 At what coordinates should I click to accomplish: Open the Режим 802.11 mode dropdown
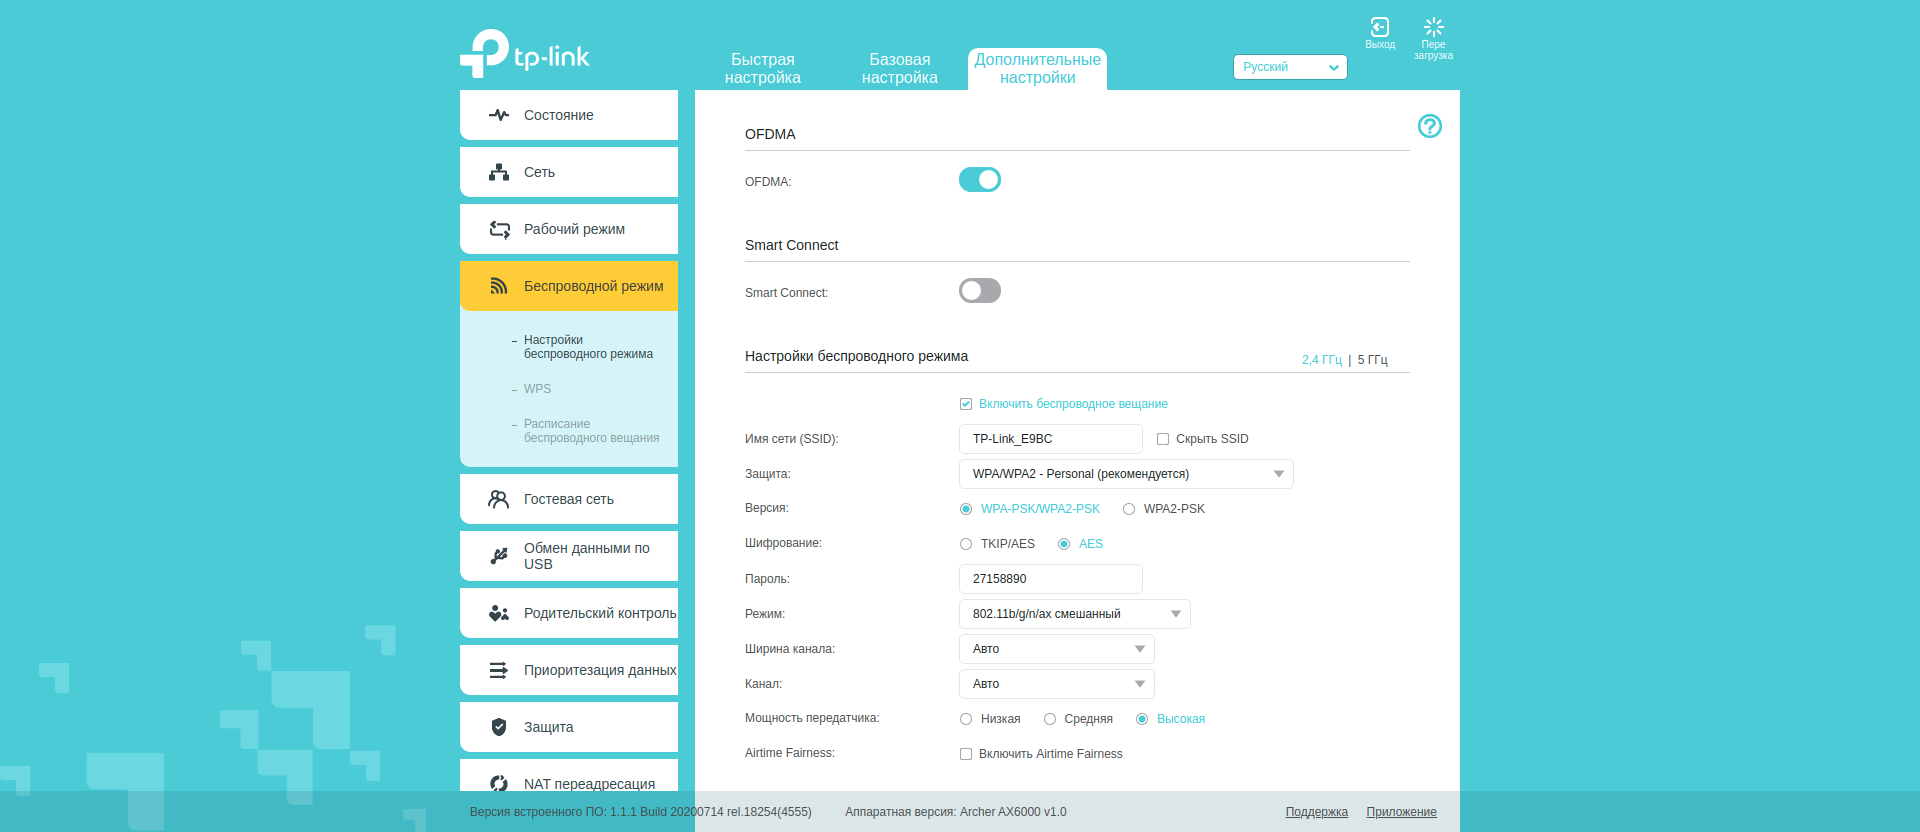click(x=1074, y=614)
